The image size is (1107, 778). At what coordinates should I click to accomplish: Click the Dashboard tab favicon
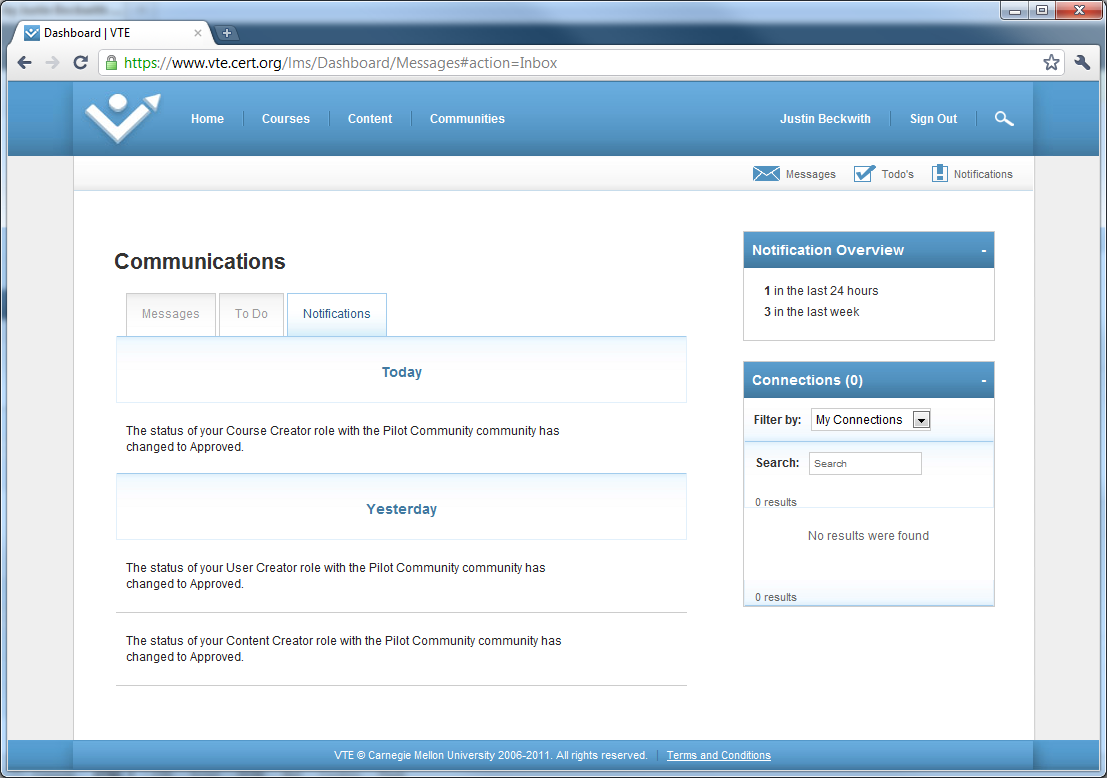click(32, 32)
